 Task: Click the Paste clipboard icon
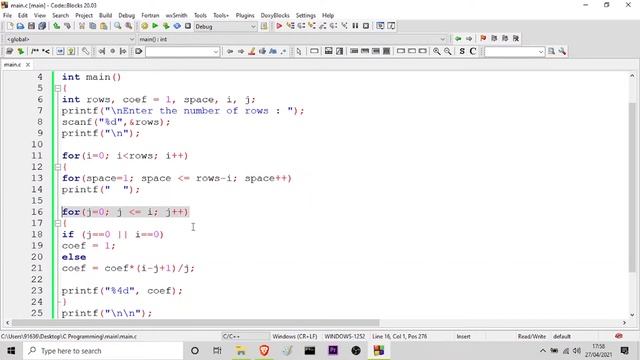pyautogui.click(x=104, y=26)
